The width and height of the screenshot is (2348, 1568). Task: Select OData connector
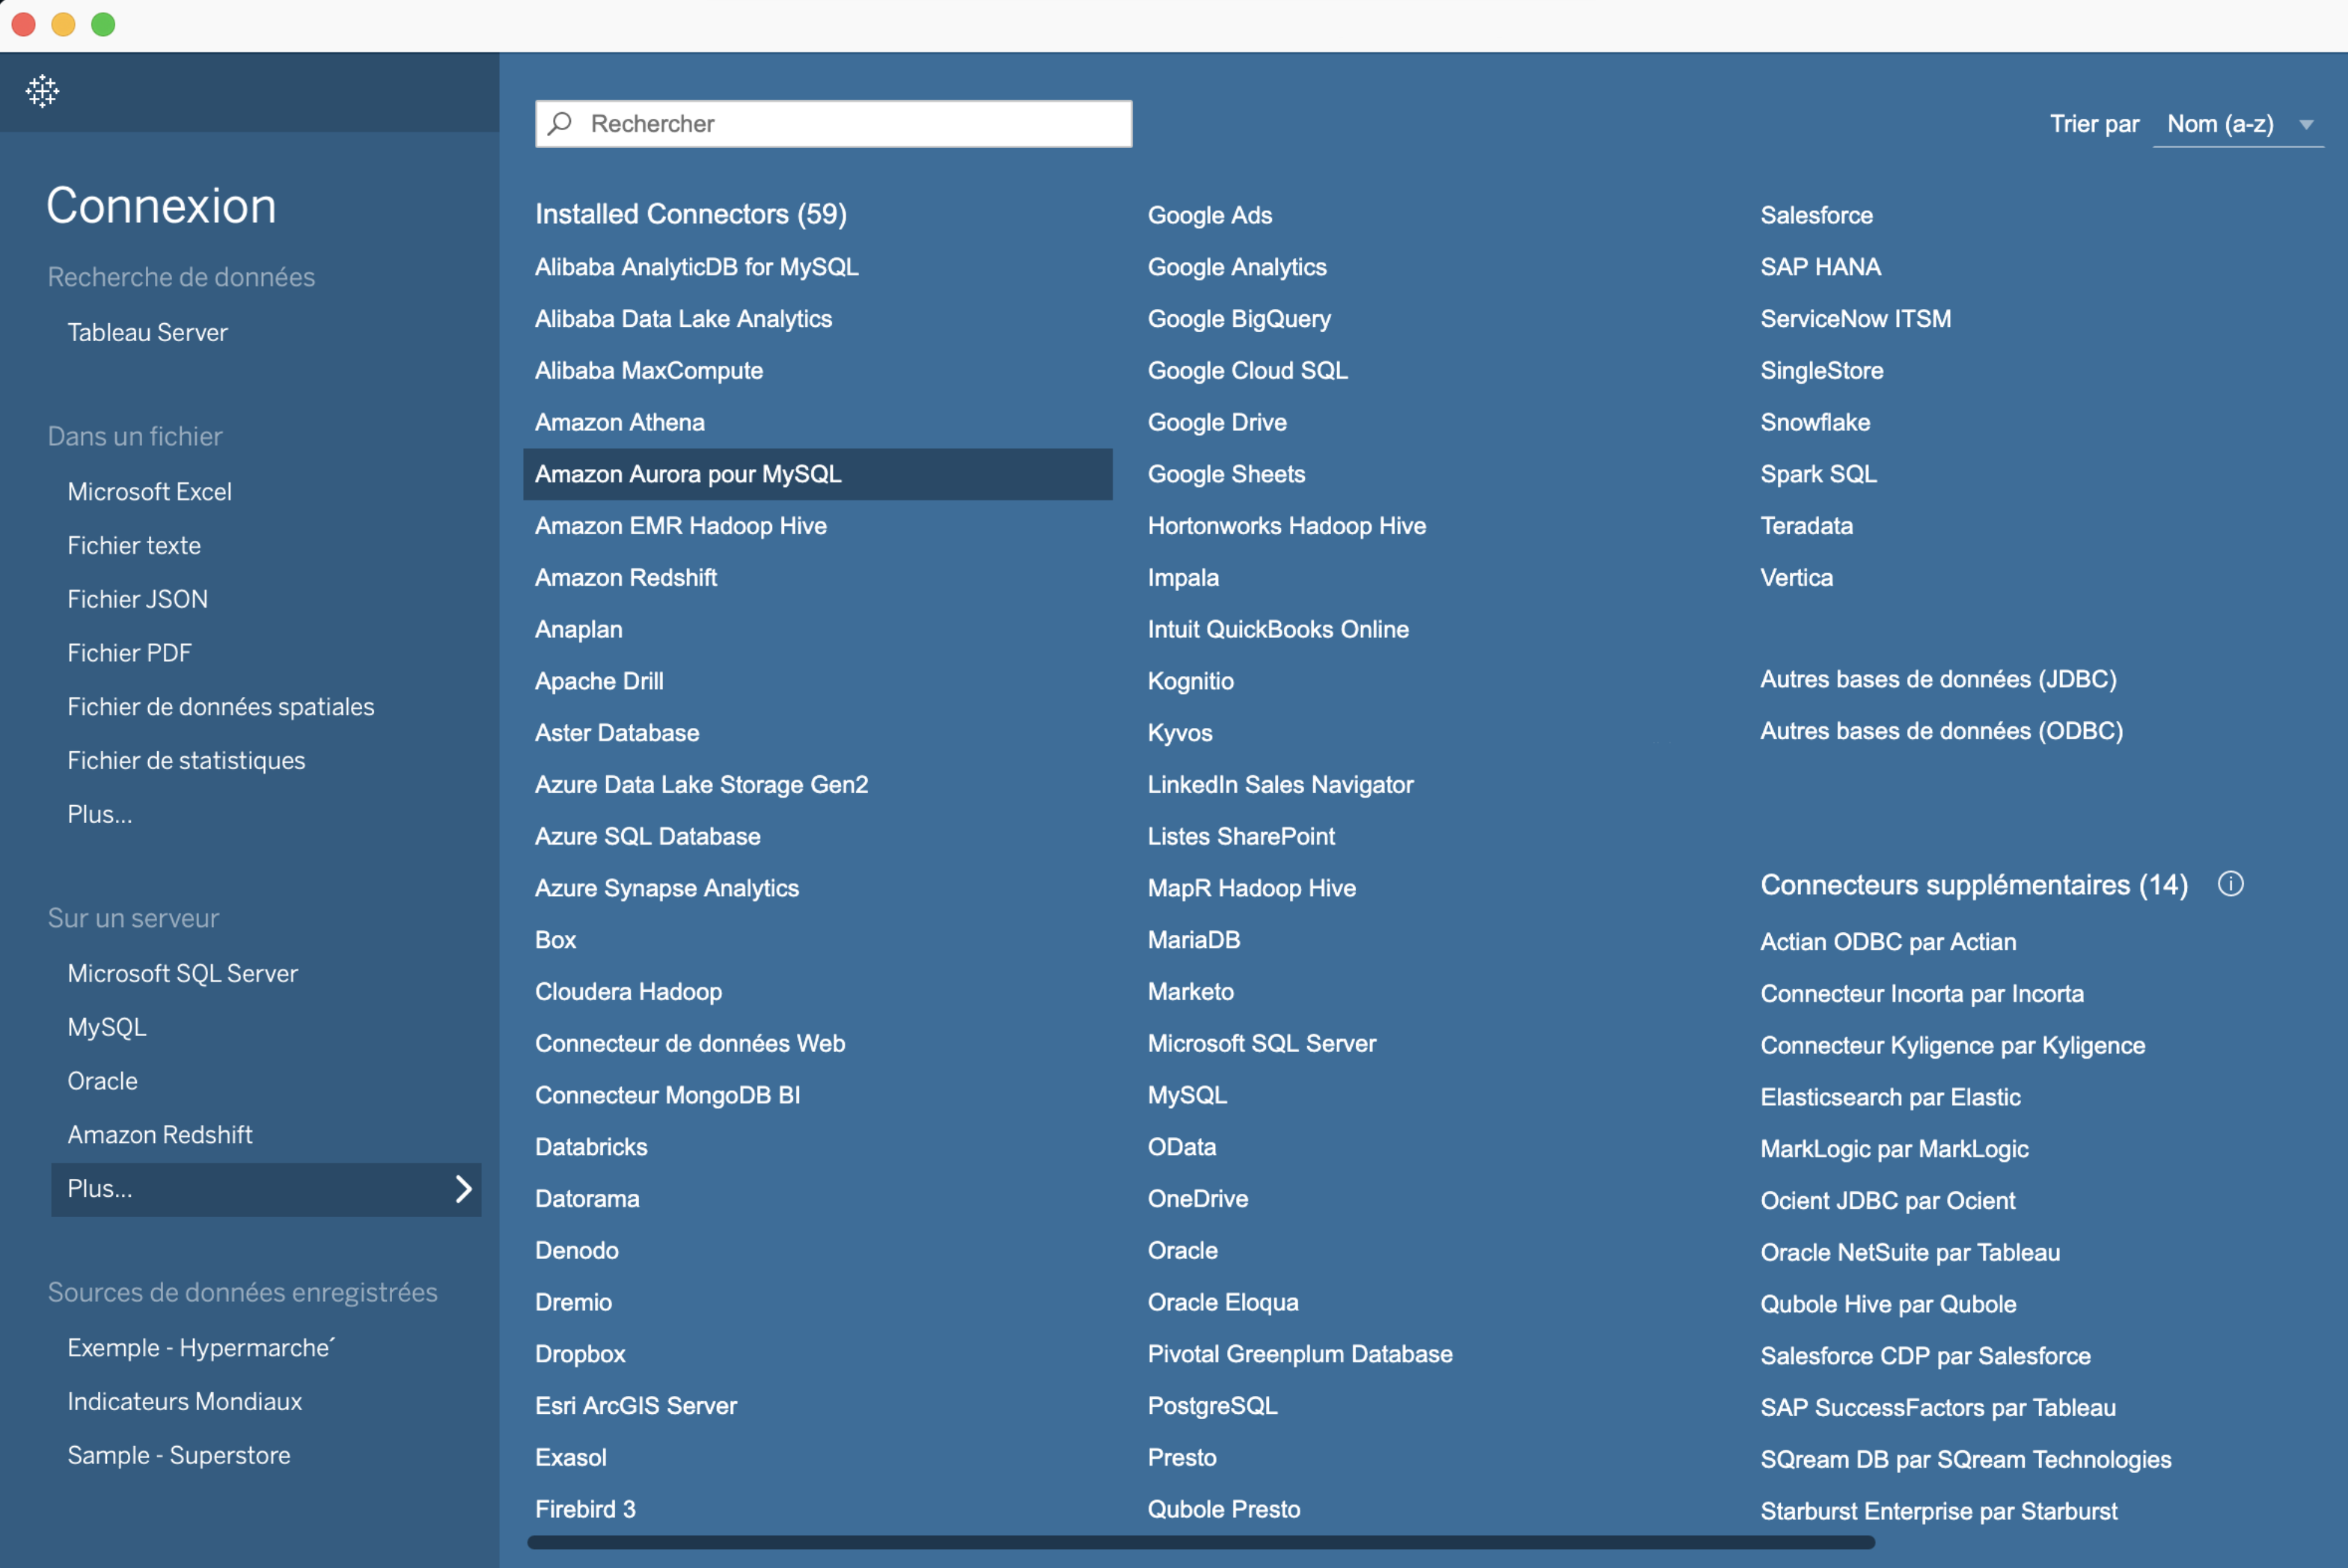click(1182, 1147)
